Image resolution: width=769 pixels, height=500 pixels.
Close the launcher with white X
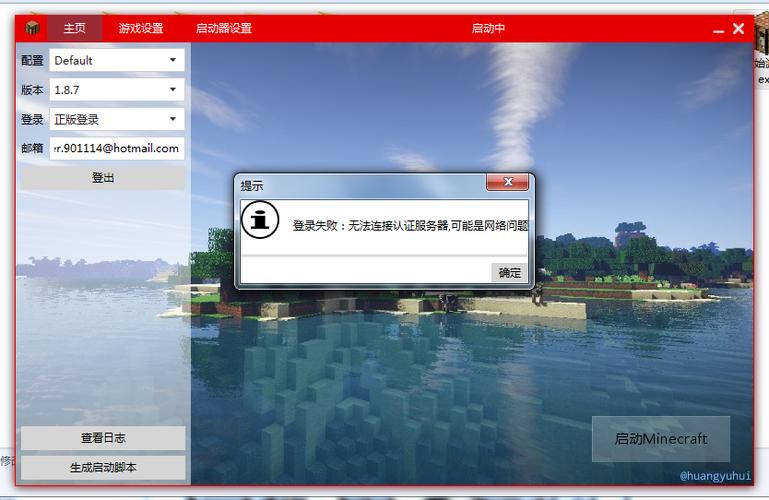(739, 28)
